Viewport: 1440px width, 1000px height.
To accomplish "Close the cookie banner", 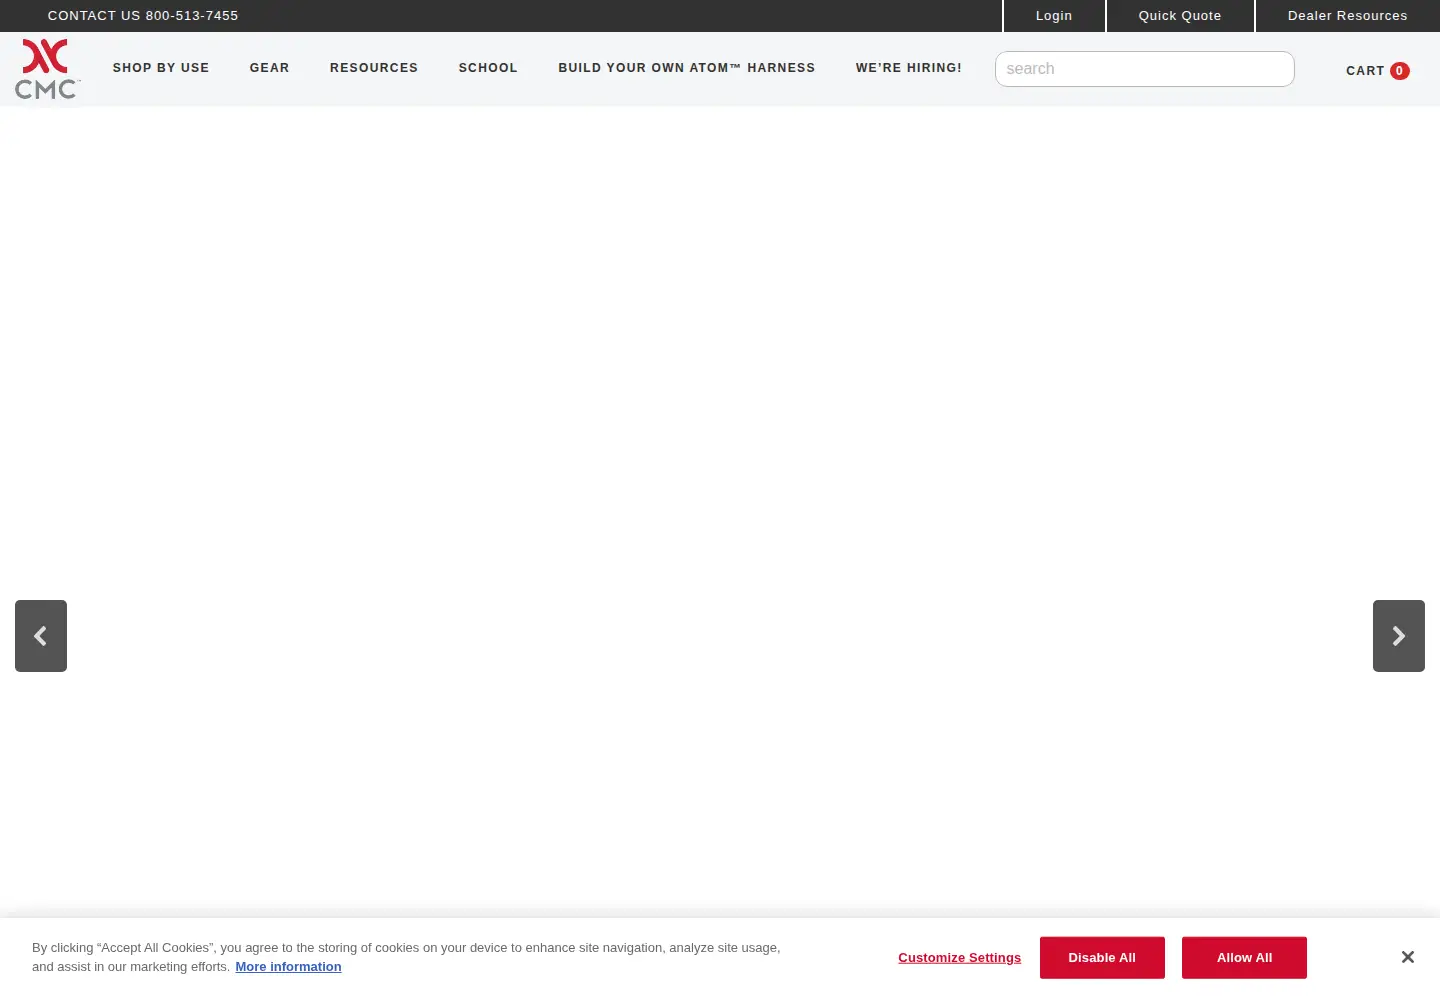I will pos(1407,957).
